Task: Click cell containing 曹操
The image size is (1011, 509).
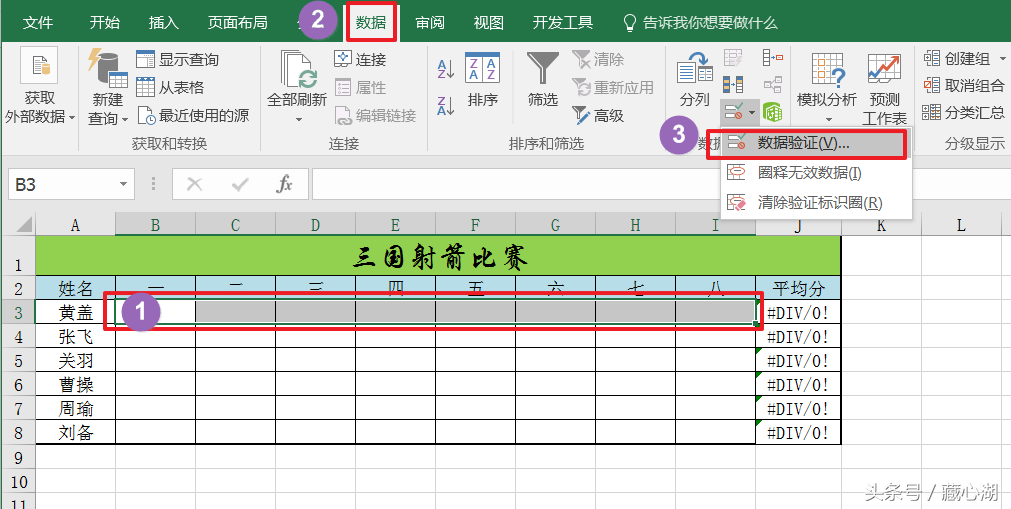Action: point(75,384)
